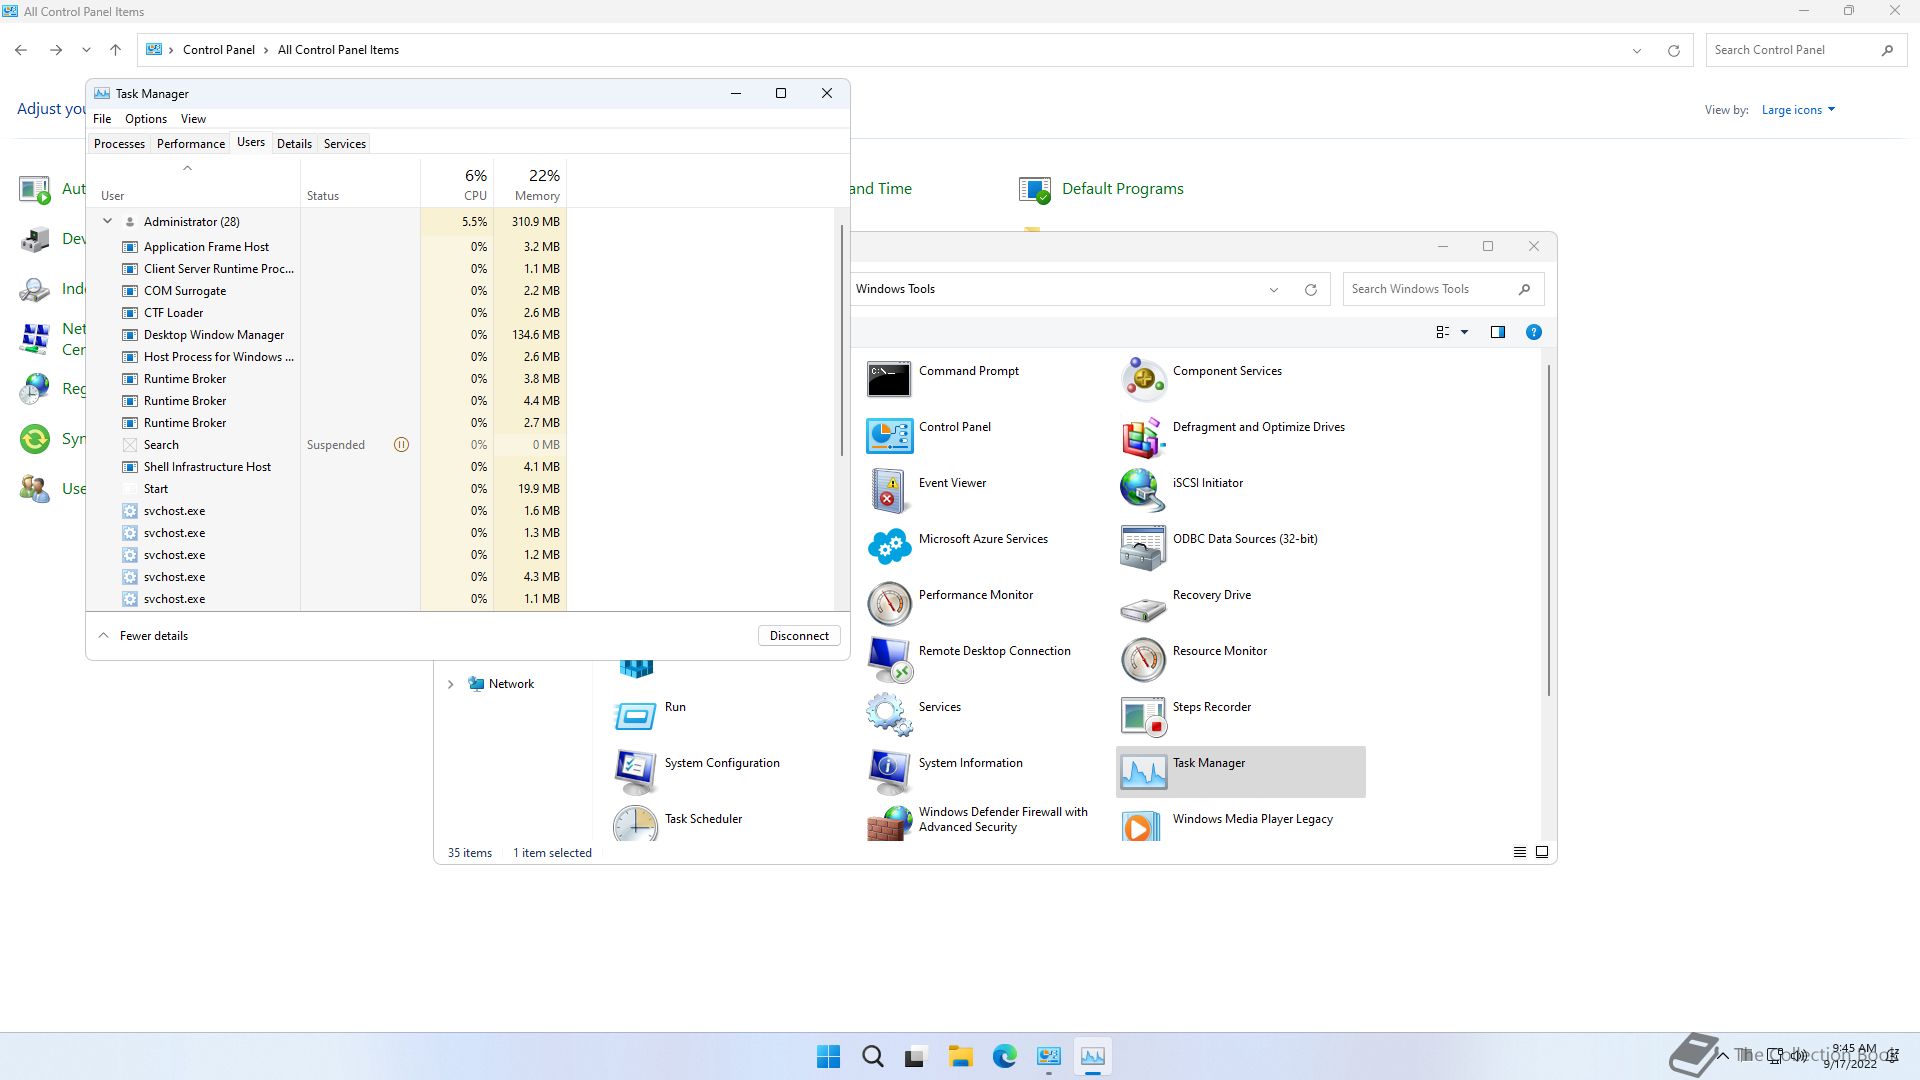The width and height of the screenshot is (1920, 1080).
Task: Open recent locations dropdown in Control Panel
Action: 86,50
